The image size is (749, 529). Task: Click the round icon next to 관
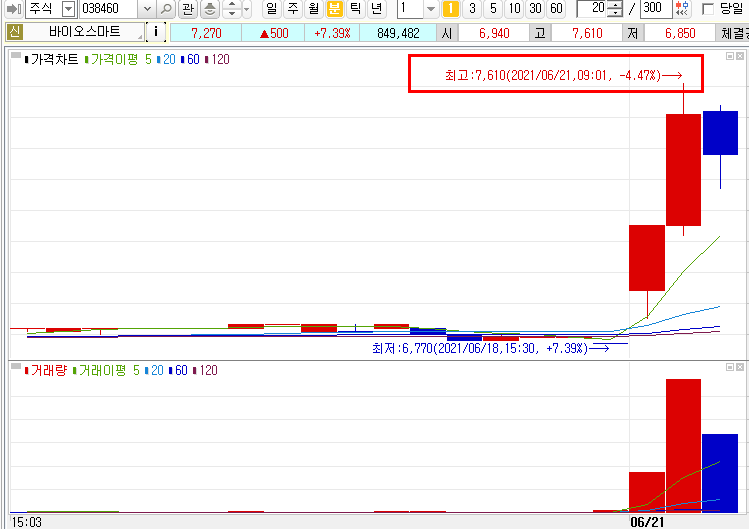click(210, 9)
